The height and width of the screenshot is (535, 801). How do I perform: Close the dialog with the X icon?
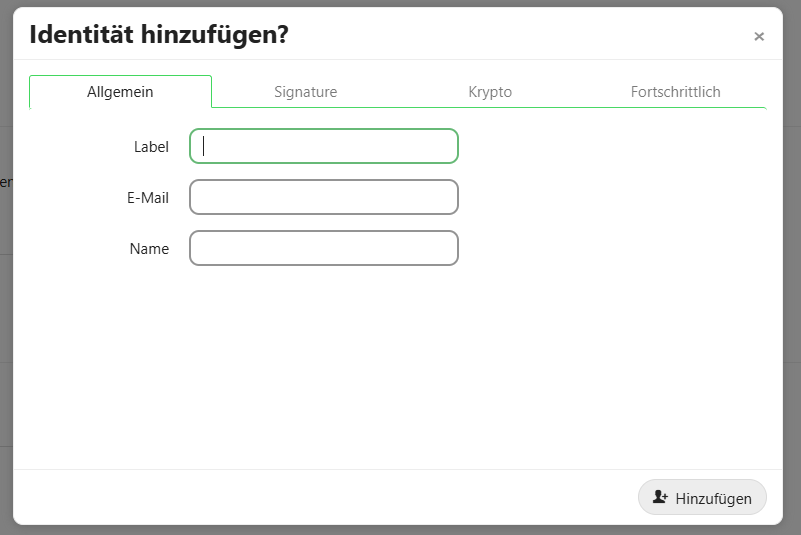(759, 37)
